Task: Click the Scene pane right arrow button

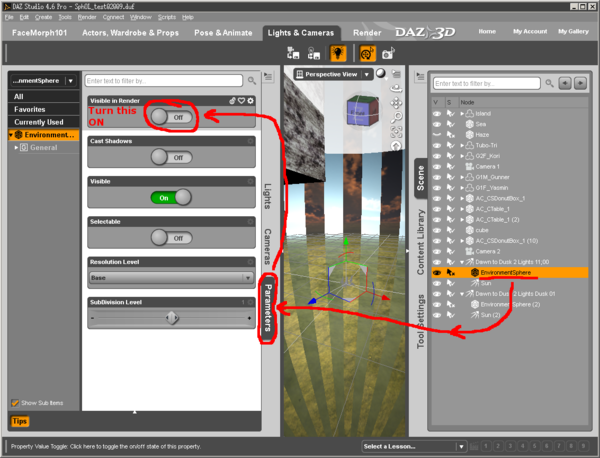Action: pos(580,83)
